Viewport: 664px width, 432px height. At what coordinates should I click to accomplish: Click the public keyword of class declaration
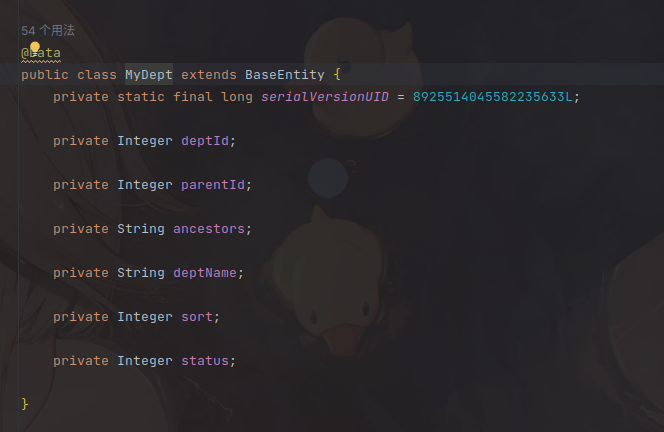coord(45,75)
